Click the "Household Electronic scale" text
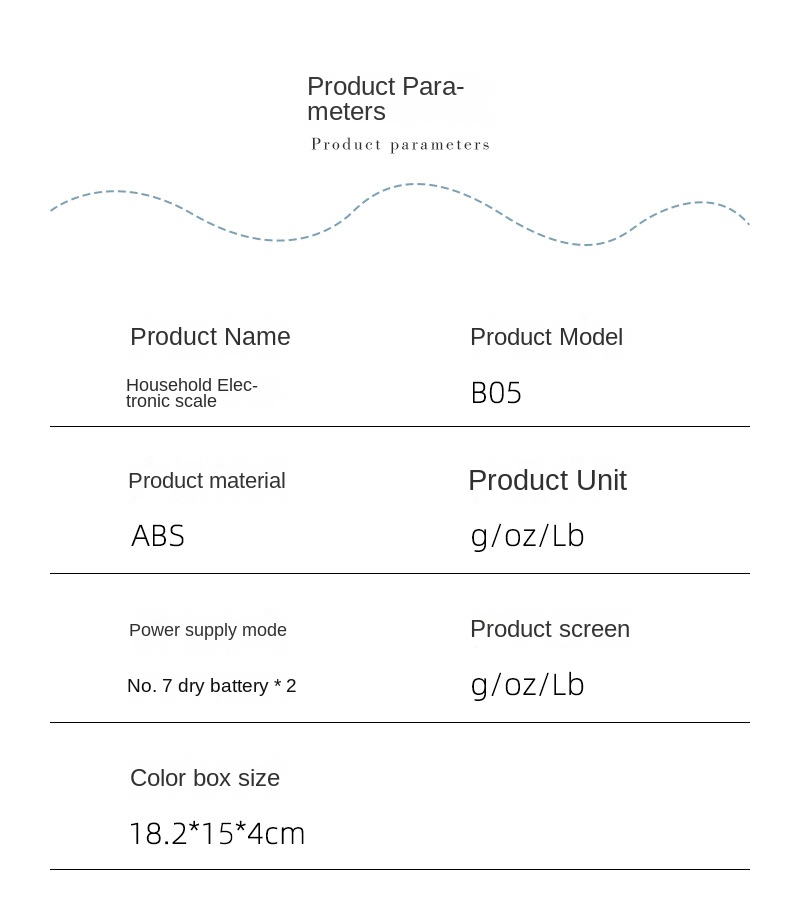The image size is (800, 901). 191,393
